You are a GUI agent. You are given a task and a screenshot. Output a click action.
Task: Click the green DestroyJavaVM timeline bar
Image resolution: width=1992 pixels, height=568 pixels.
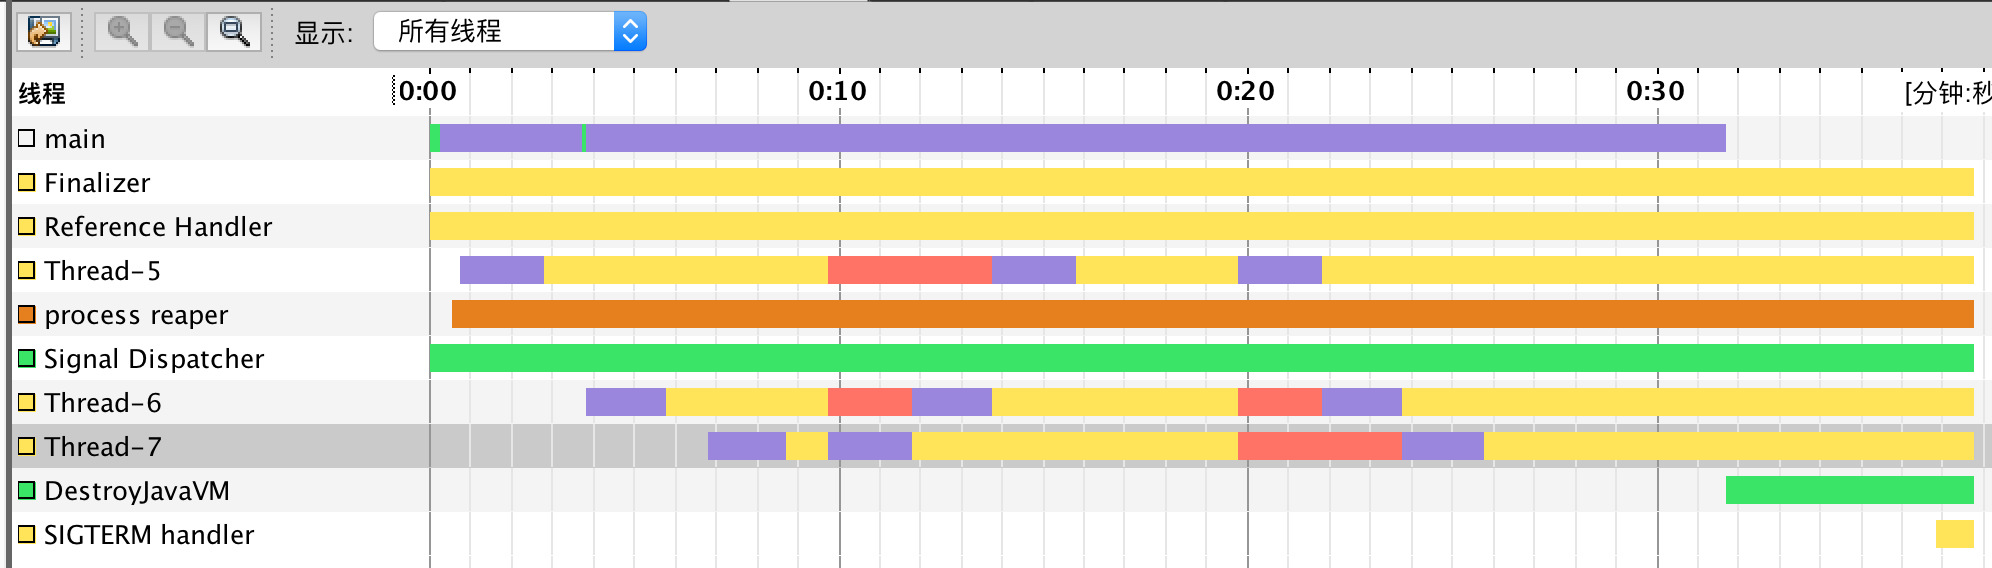pos(1849,490)
